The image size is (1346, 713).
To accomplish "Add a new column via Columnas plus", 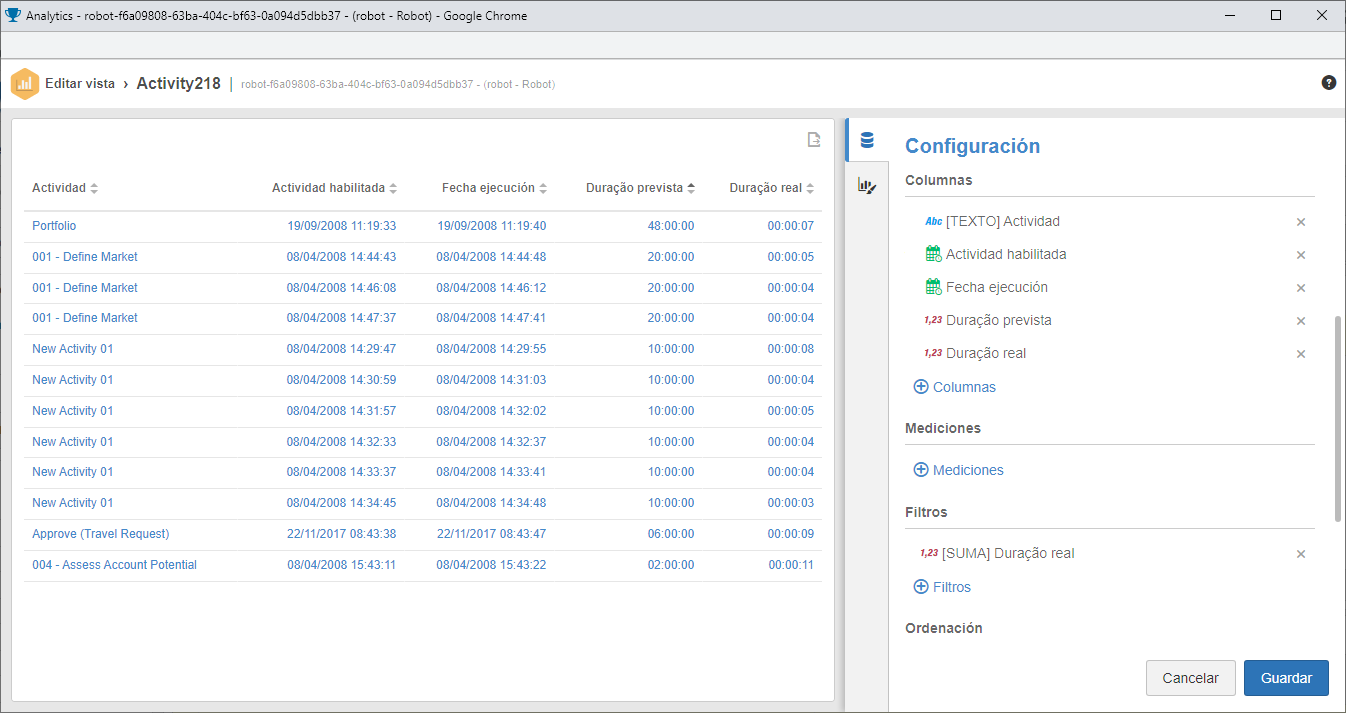I will click(x=955, y=387).
